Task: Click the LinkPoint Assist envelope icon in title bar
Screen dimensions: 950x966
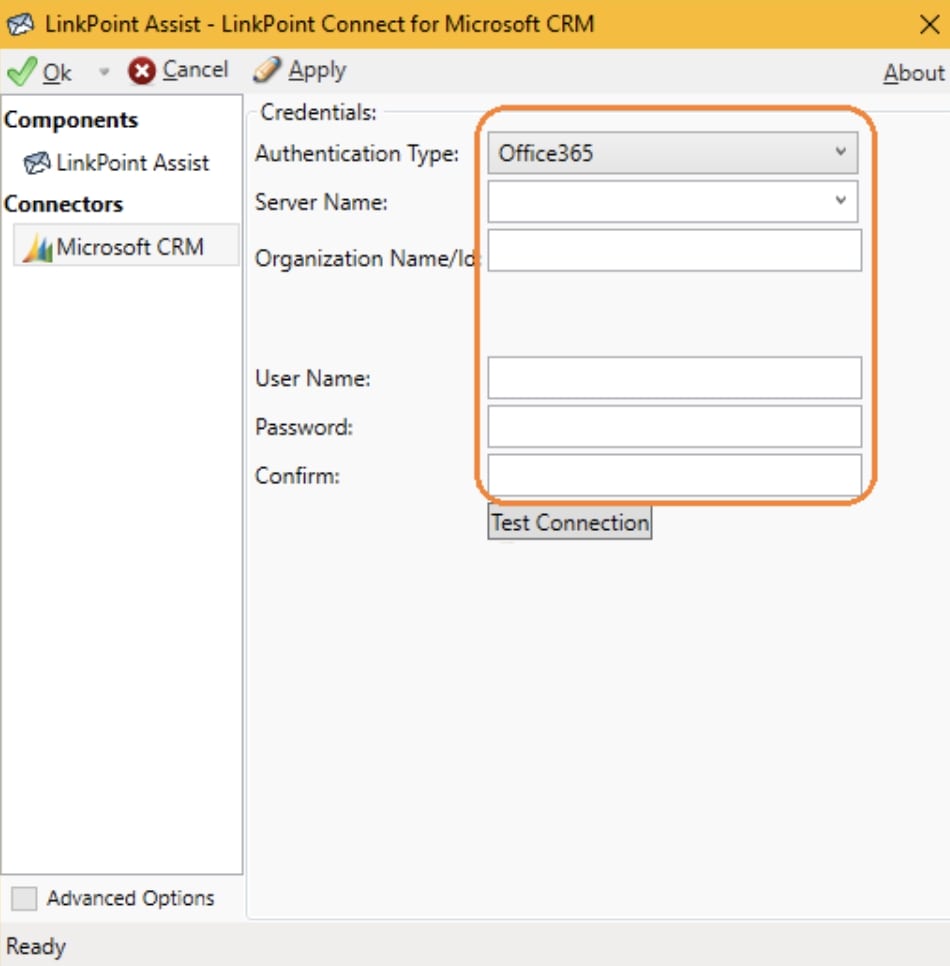Action: [20, 24]
